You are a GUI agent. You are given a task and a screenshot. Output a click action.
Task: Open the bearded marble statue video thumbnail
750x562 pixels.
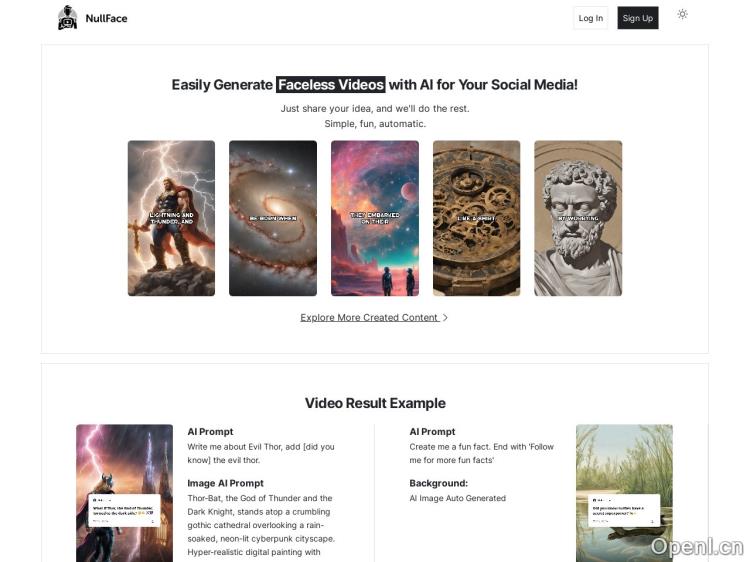(x=578, y=218)
